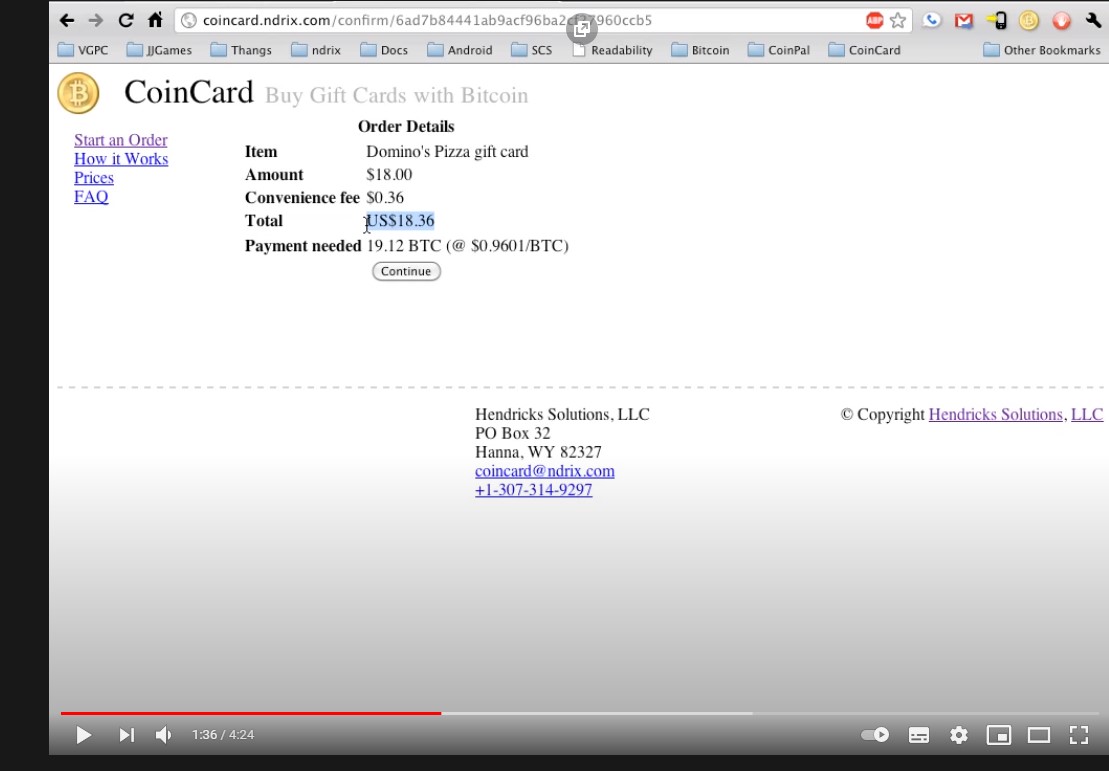Open the VGPC bookmarks folder
The image size is (1109, 771).
[83, 50]
